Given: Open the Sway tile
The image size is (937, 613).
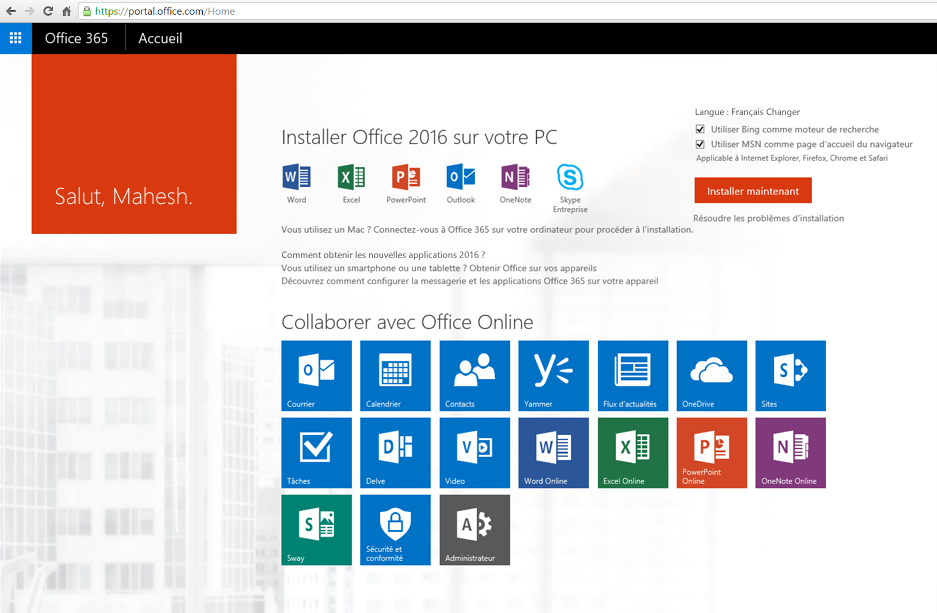Looking at the screenshot, I should click(x=317, y=530).
